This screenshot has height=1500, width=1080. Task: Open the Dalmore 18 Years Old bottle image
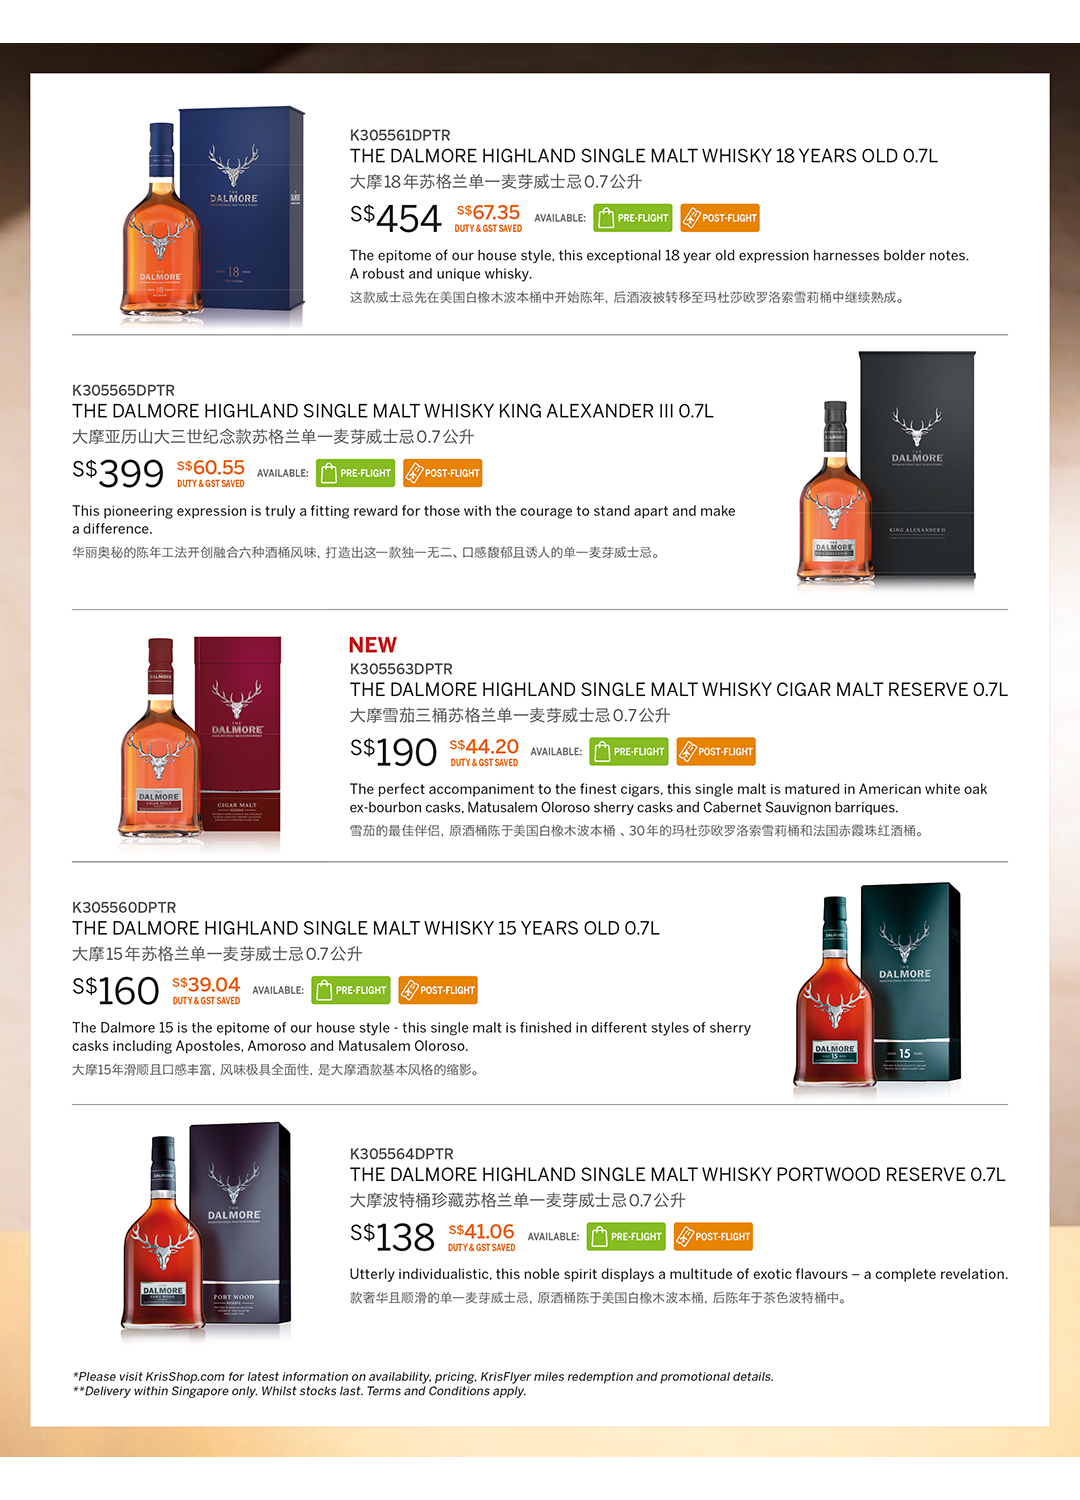coord(213,215)
